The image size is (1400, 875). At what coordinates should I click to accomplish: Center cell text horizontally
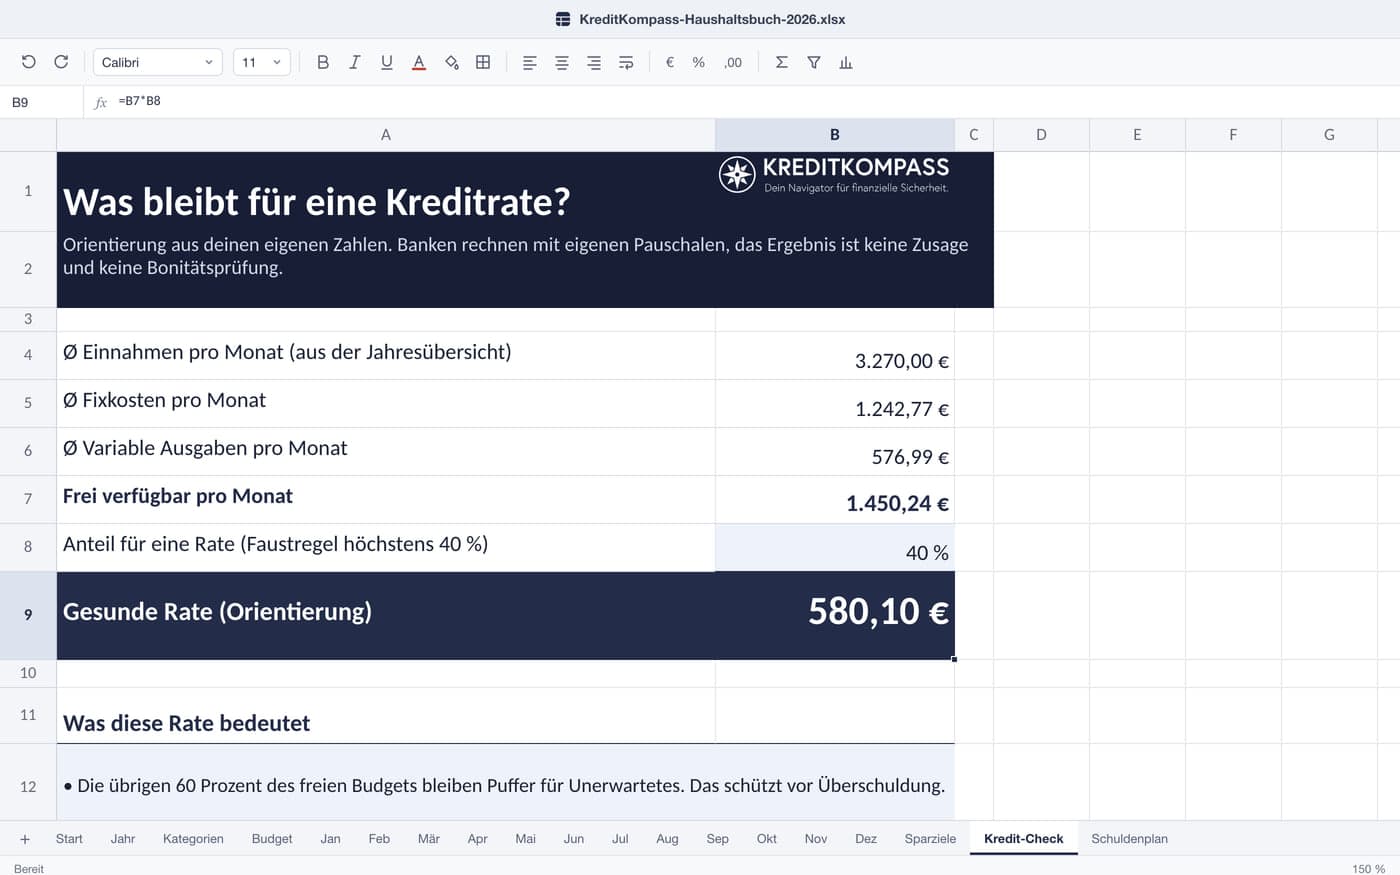(x=562, y=62)
